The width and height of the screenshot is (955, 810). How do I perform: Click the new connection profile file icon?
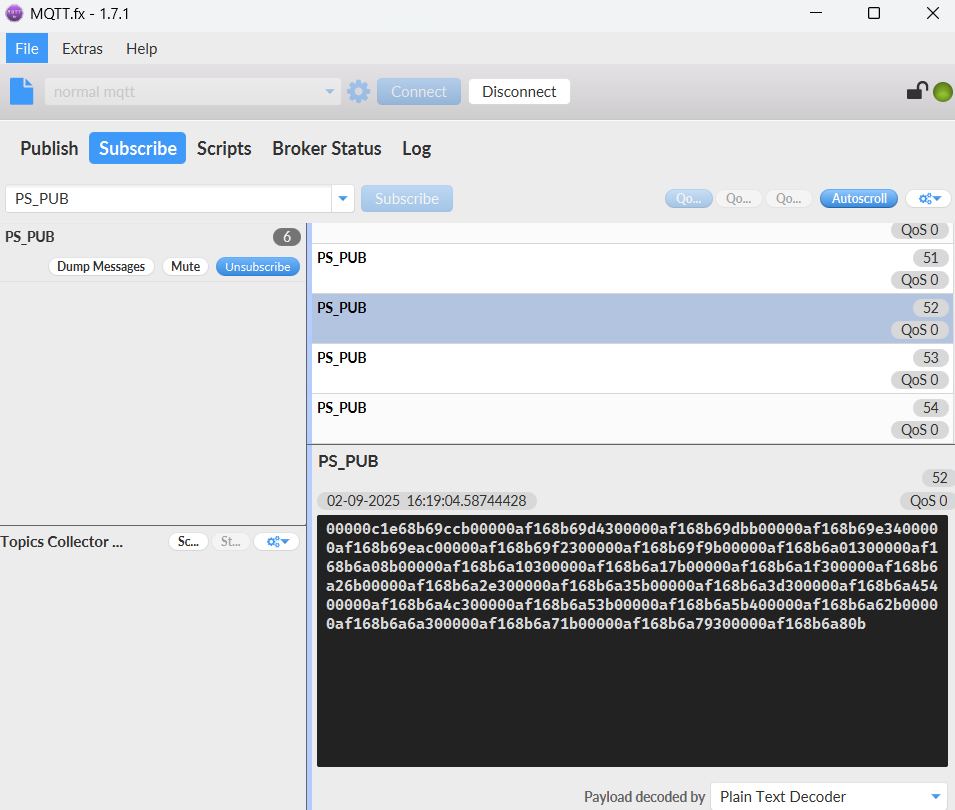coord(21,91)
